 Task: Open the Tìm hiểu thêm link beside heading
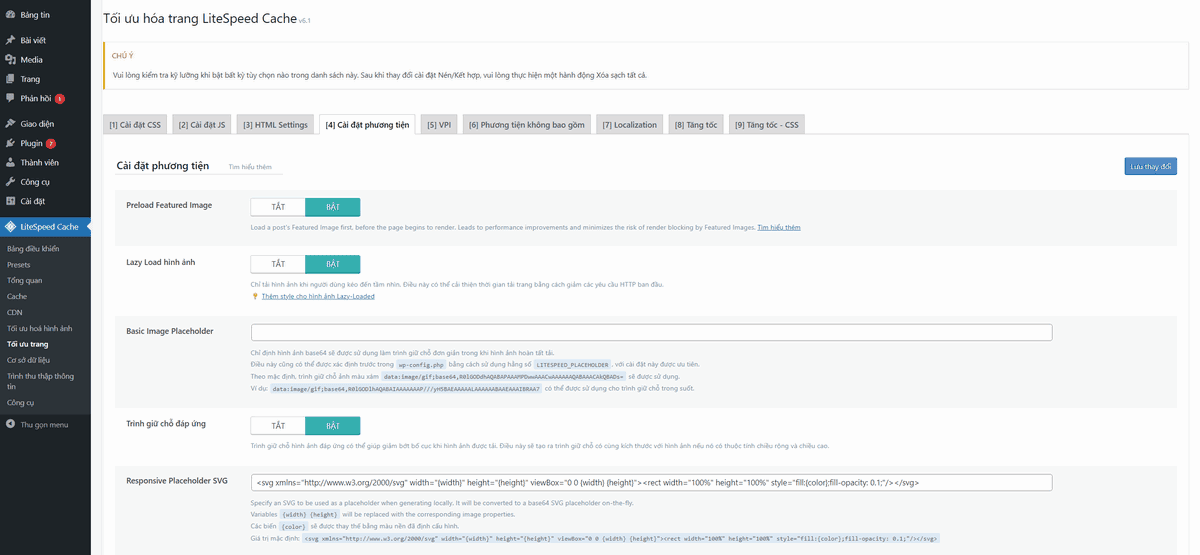pyautogui.click(x=250, y=167)
